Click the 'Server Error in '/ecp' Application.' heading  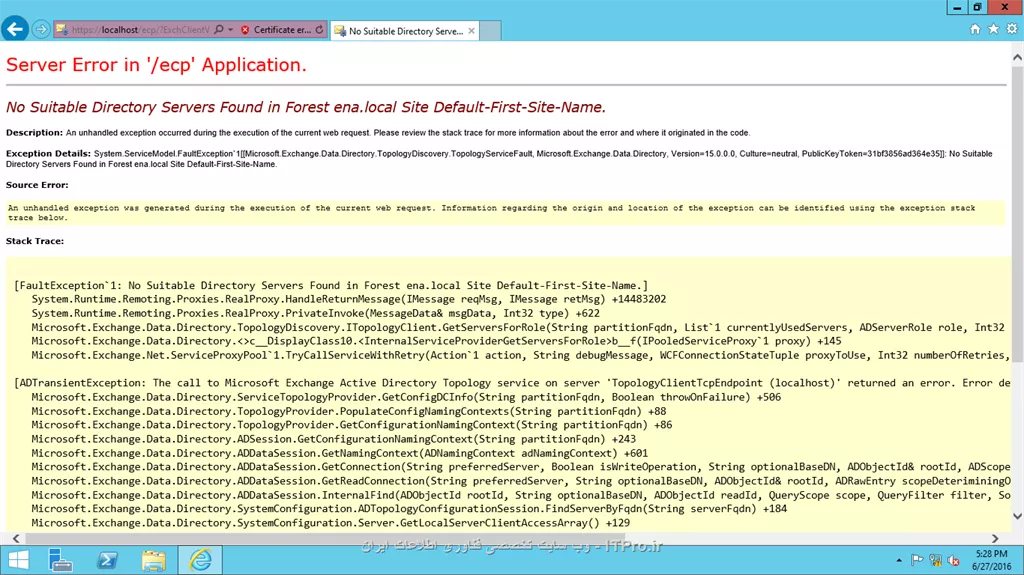156,65
